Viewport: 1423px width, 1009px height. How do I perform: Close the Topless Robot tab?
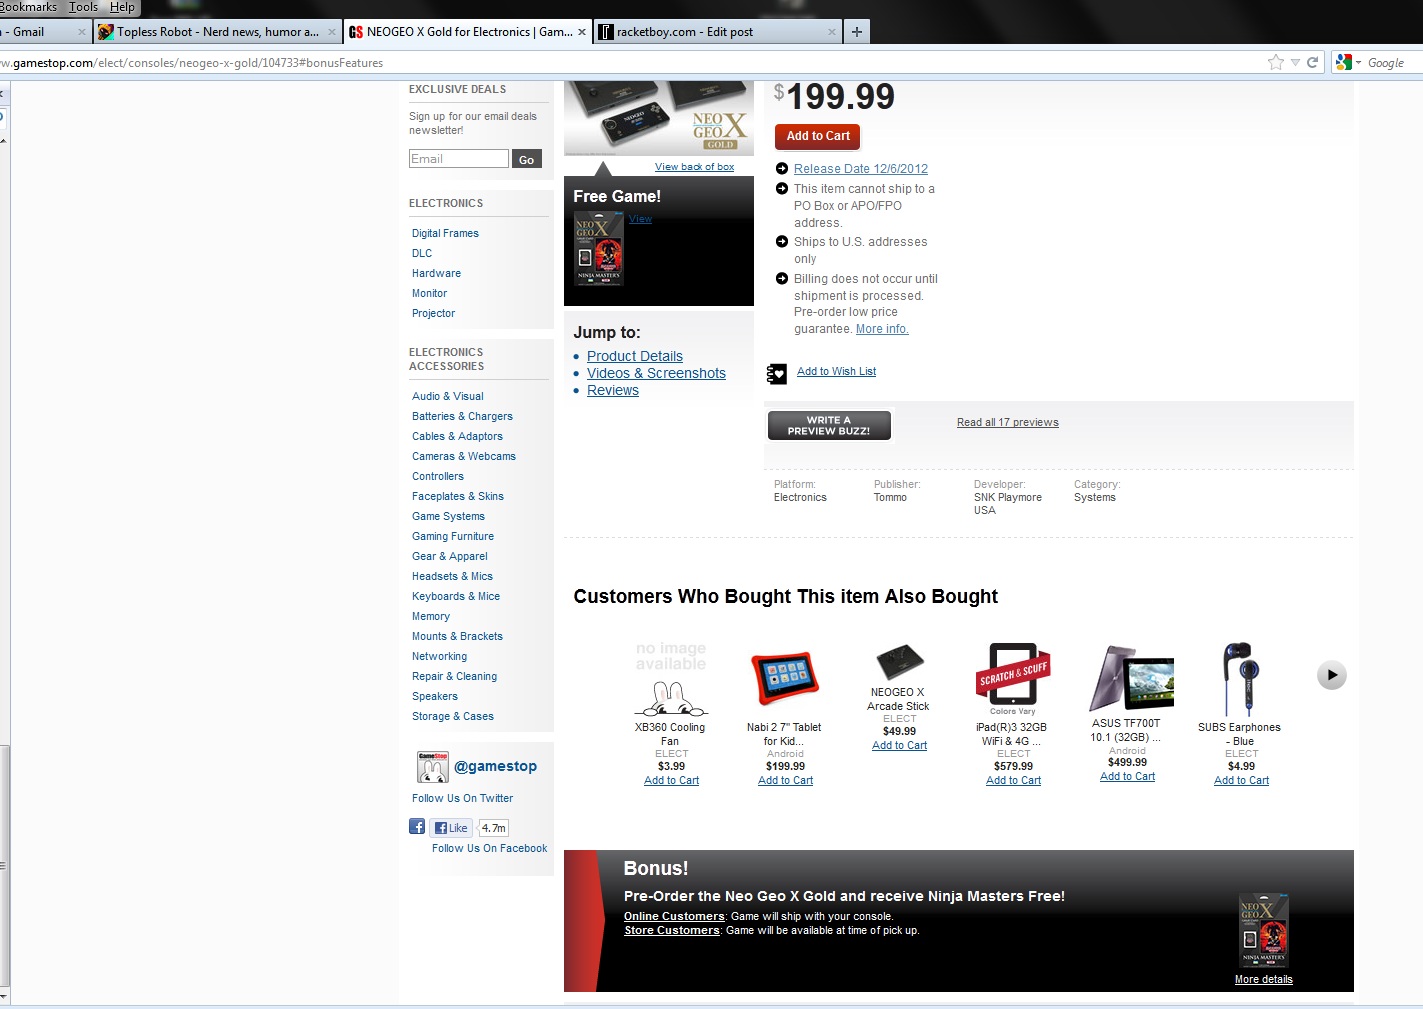pos(332,32)
